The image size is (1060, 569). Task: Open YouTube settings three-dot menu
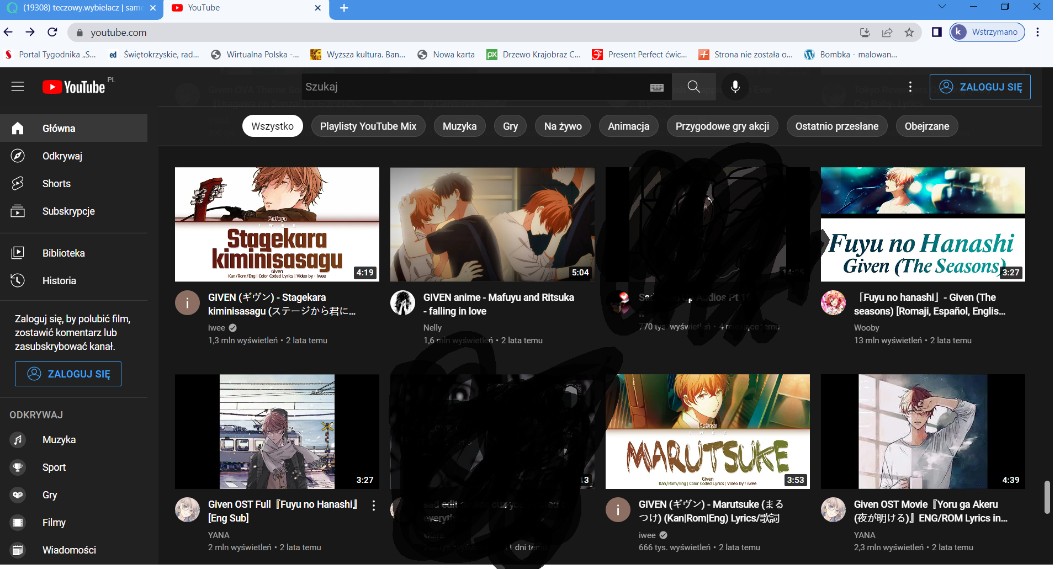coord(910,87)
